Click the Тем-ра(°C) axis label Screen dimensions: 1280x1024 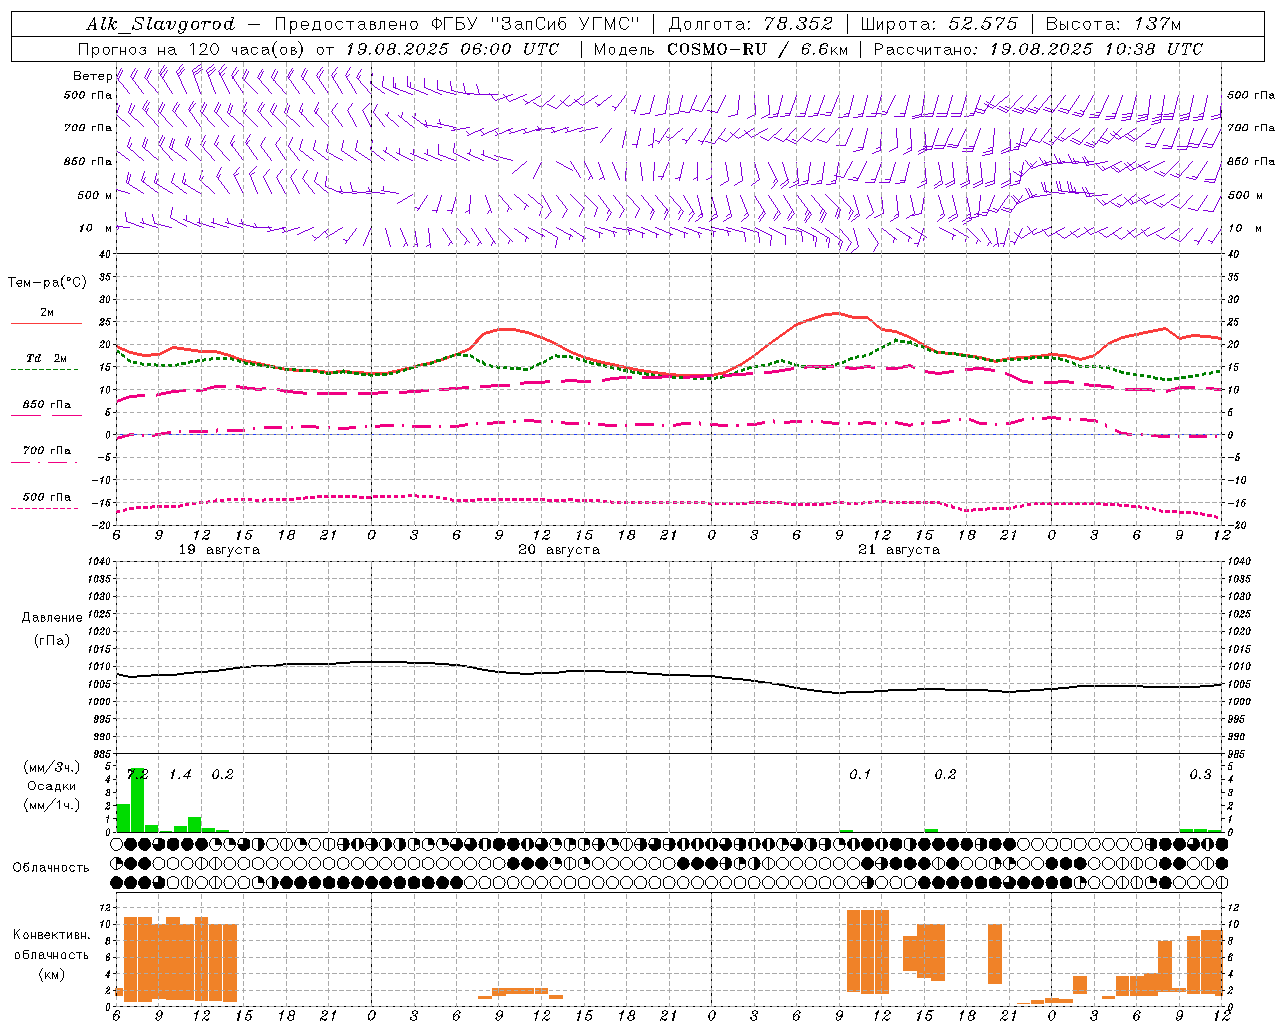coord(46,283)
